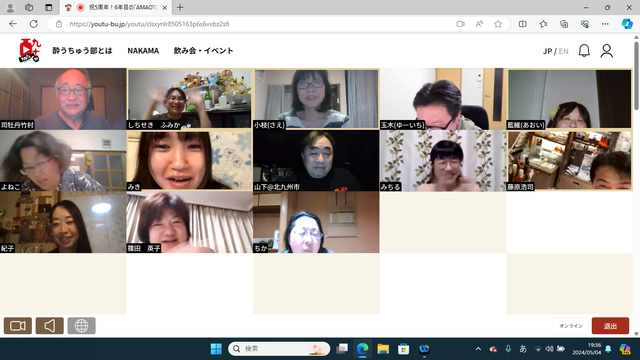
Task: Open the notifications bell
Action: [x=584, y=51]
